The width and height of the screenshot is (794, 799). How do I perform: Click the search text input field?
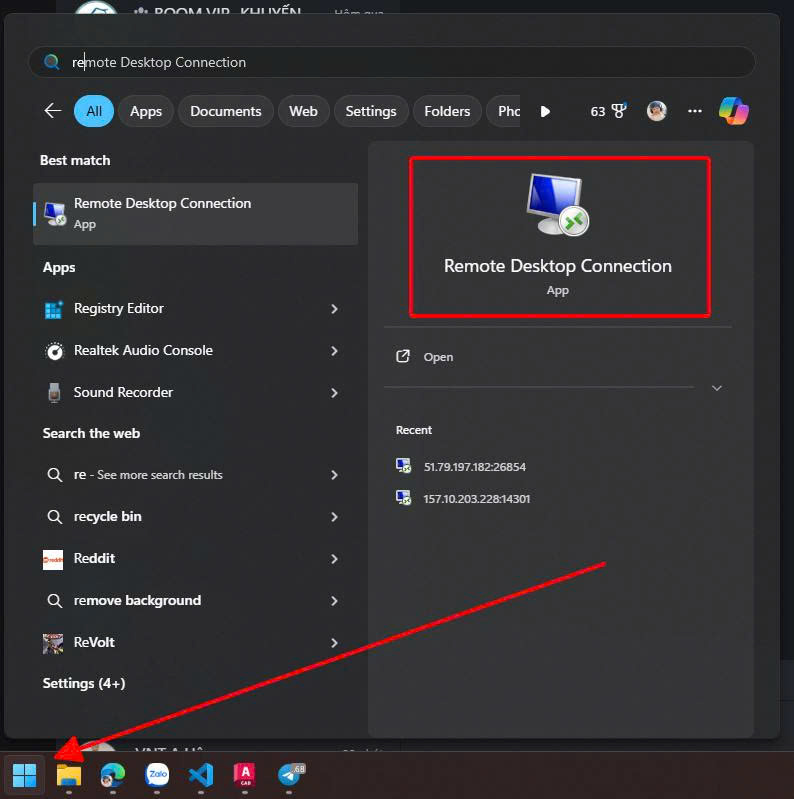click(400, 62)
